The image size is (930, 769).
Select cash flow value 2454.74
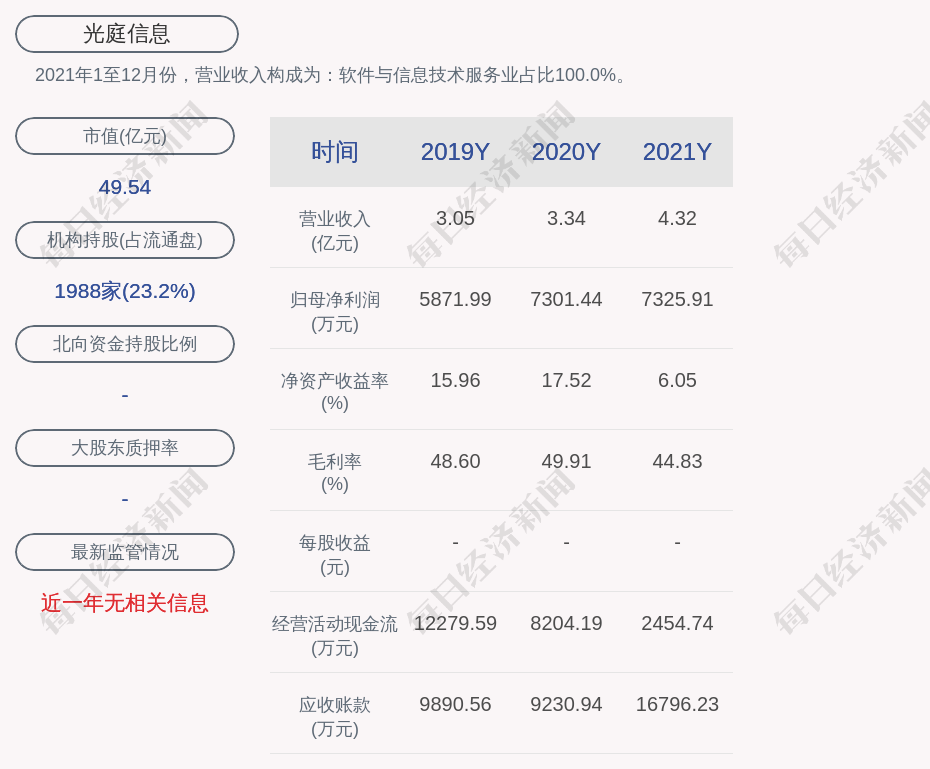pyautogui.click(x=677, y=623)
